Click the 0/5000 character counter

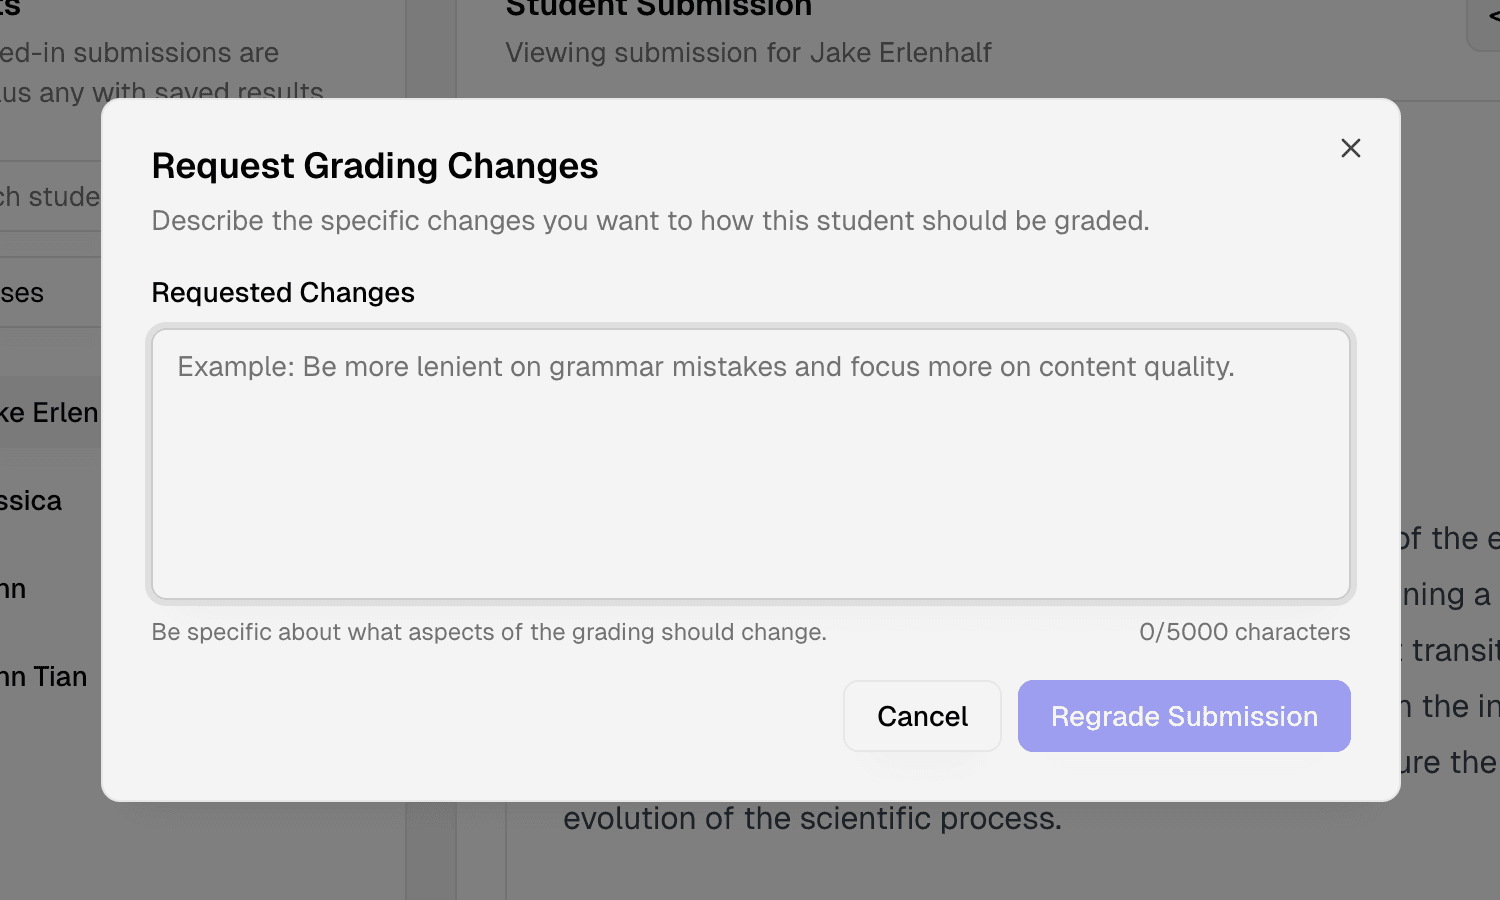pos(1244,631)
